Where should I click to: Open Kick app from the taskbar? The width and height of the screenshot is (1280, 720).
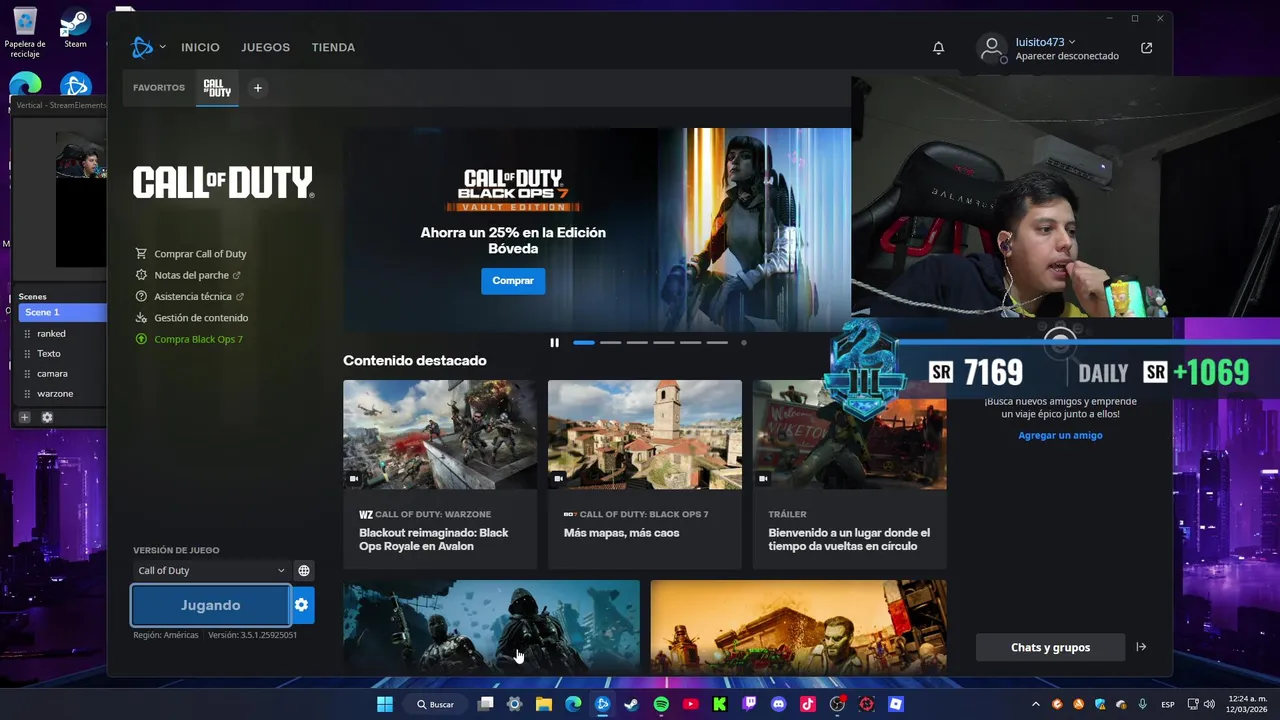[720, 704]
